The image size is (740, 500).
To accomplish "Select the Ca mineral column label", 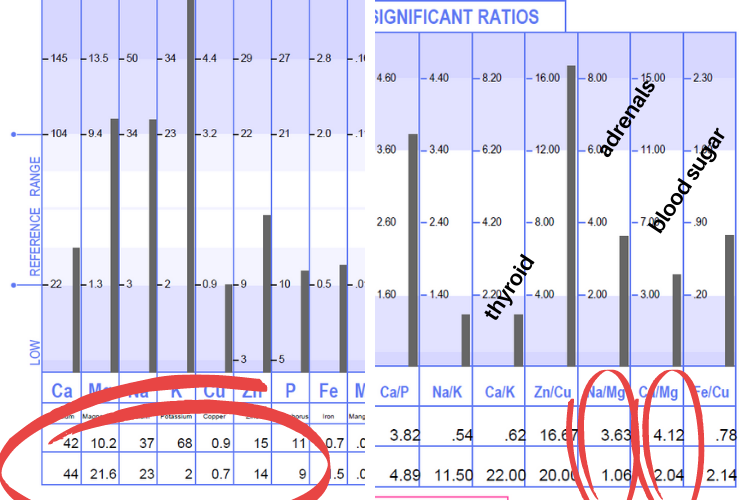I will coord(61,389).
